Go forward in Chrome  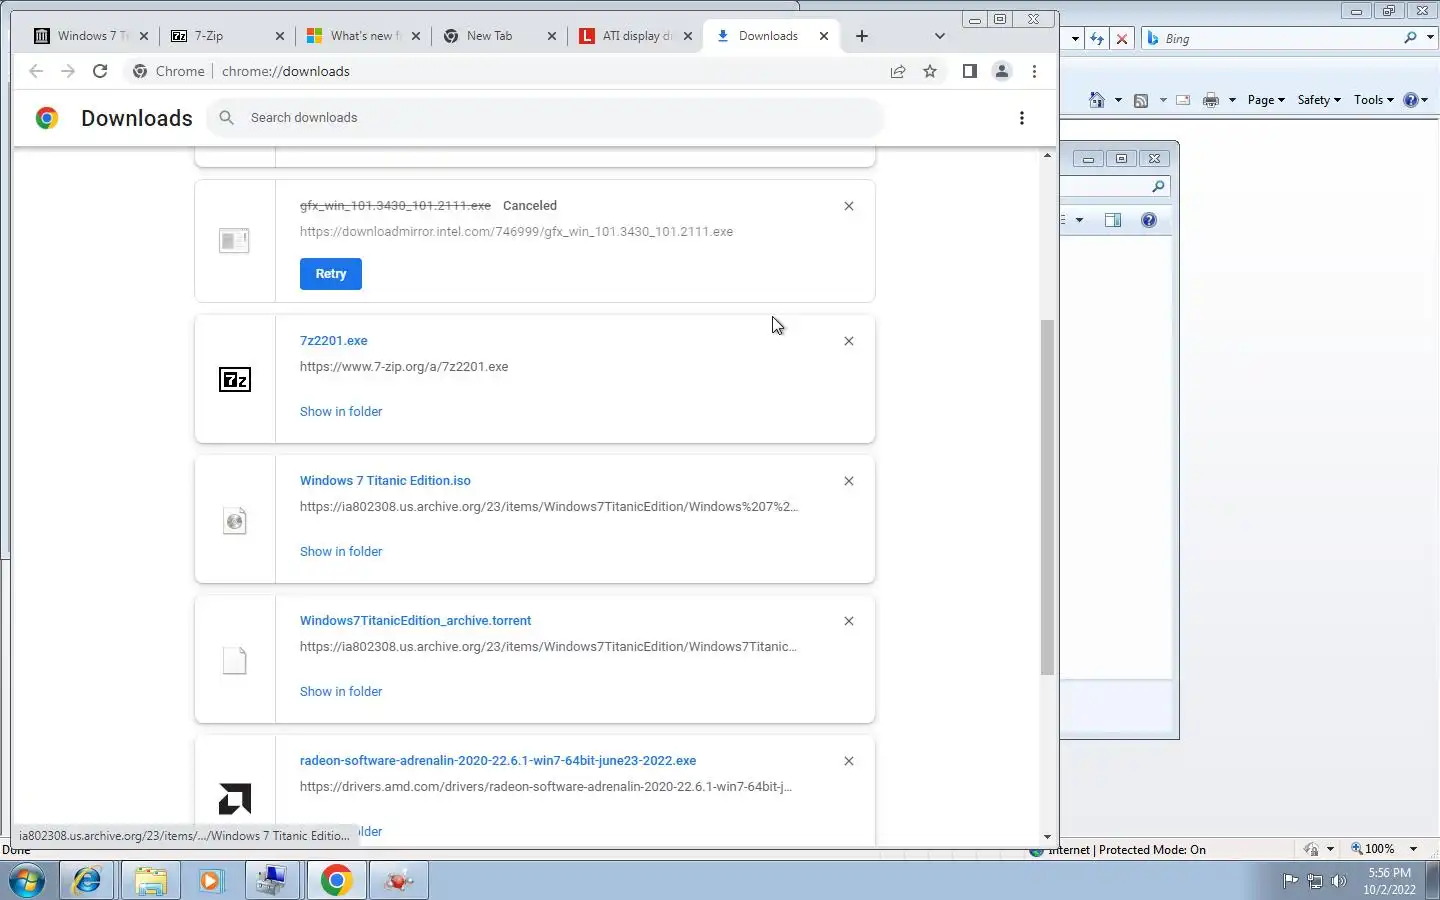pyautogui.click(x=67, y=71)
